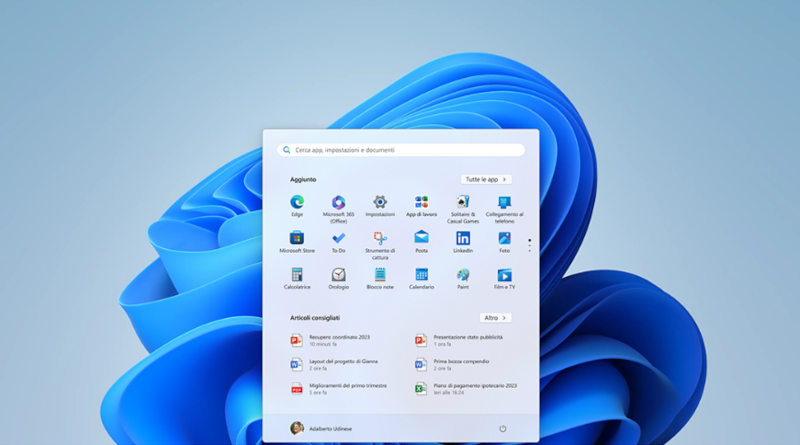Launch the To Do app
The width and height of the screenshot is (800, 445).
point(338,242)
